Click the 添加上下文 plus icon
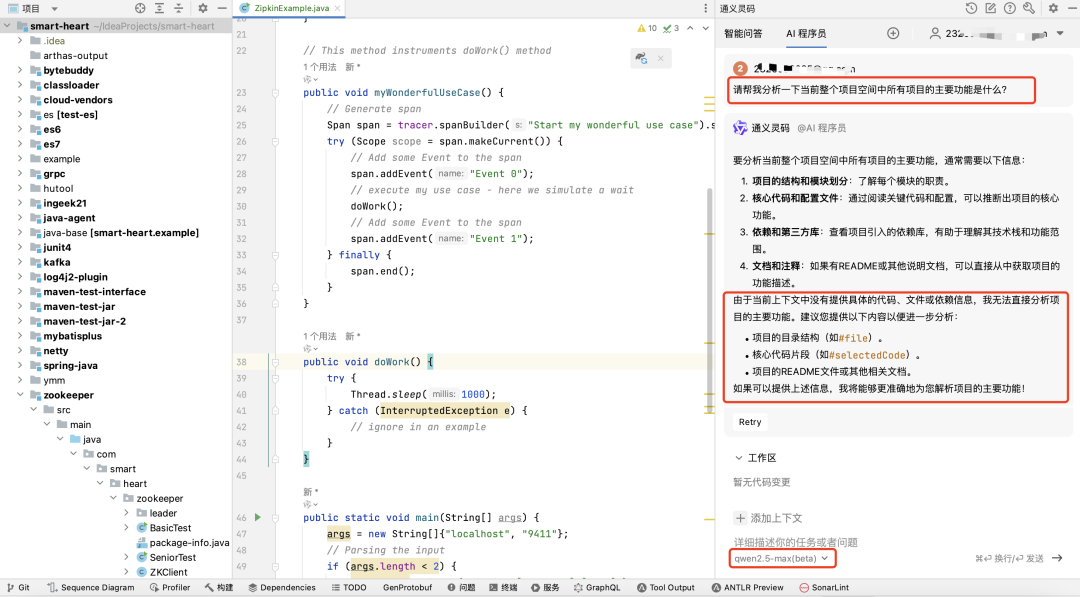Screen dimensions: 1080x597 point(740,518)
